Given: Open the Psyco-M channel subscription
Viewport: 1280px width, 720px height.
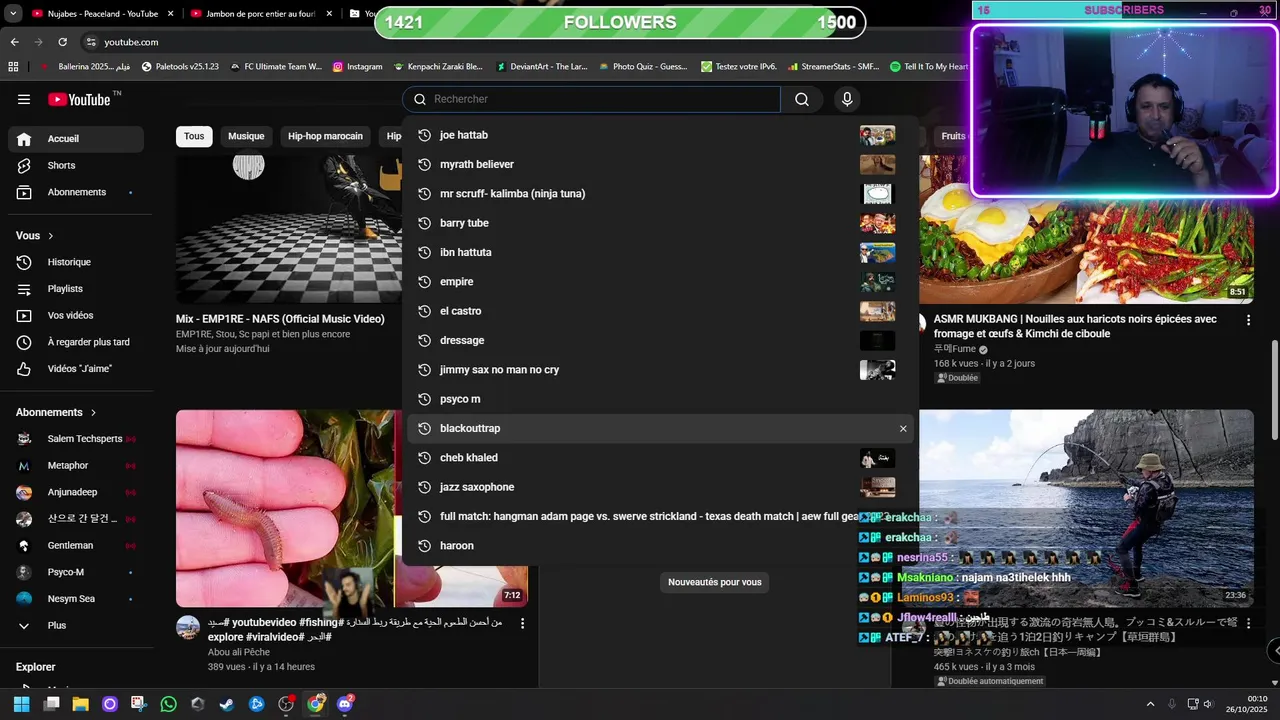Looking at the screenshot, I should point(76,572).
